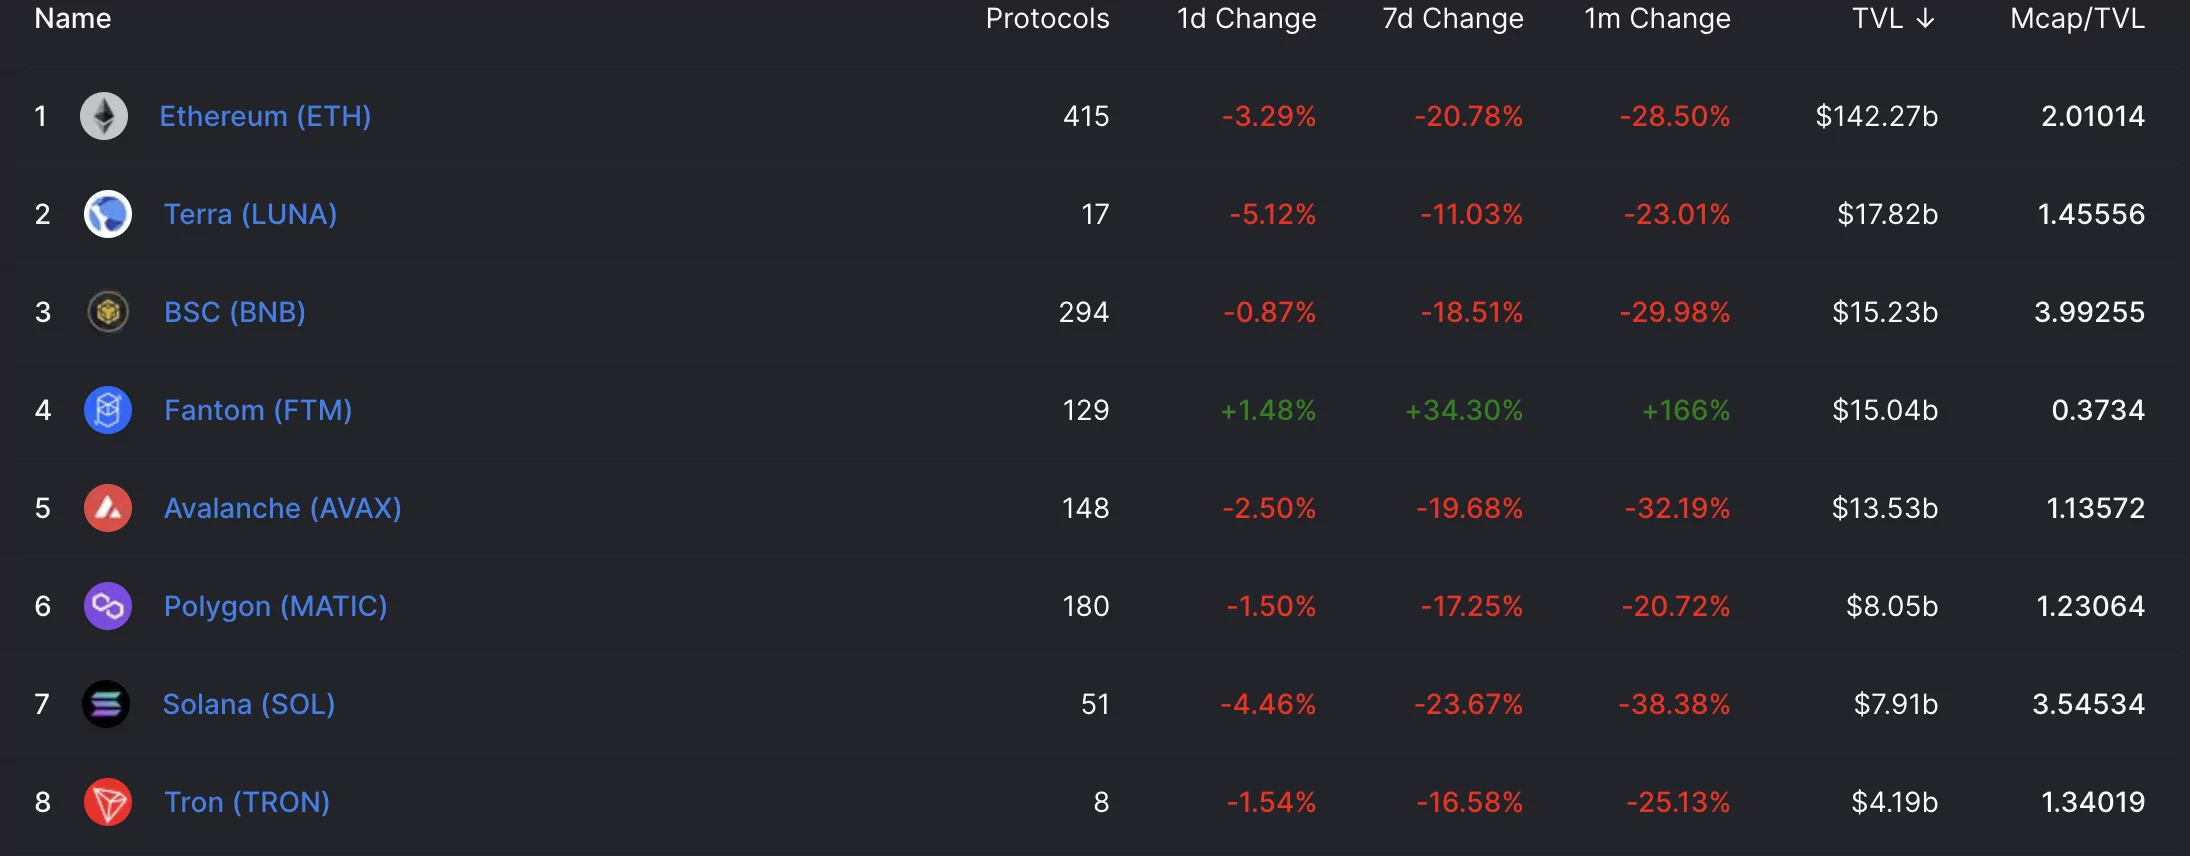Sort by Protocols column header
This screenshot has width=2190, height=856.
(1047, 19)
